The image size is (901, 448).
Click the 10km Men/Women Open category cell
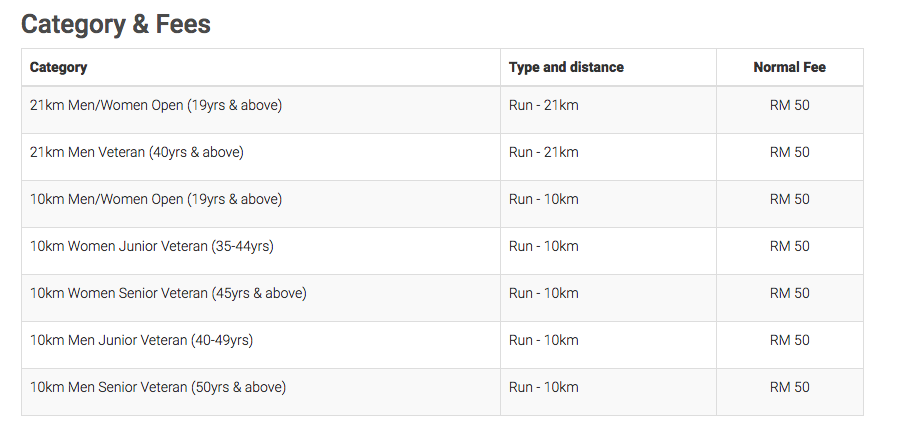[x=261, y=204]
